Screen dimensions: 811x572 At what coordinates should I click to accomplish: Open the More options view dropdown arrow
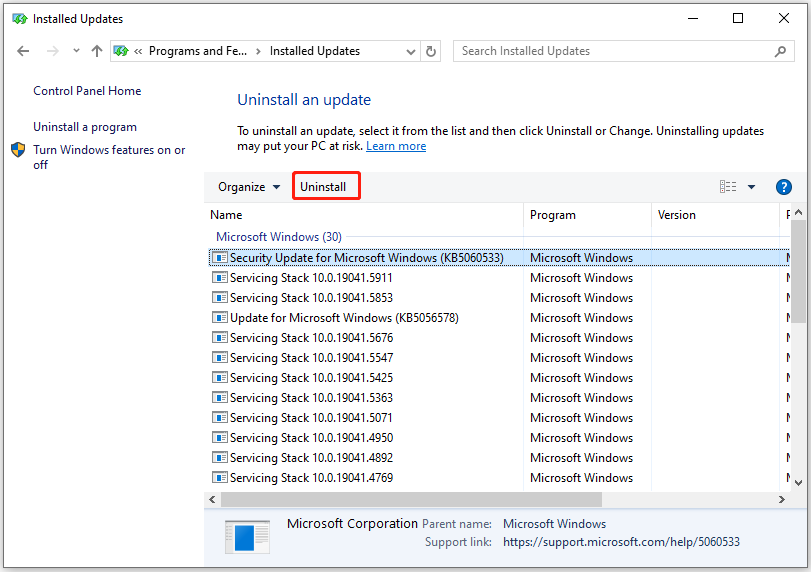(752, 187)
